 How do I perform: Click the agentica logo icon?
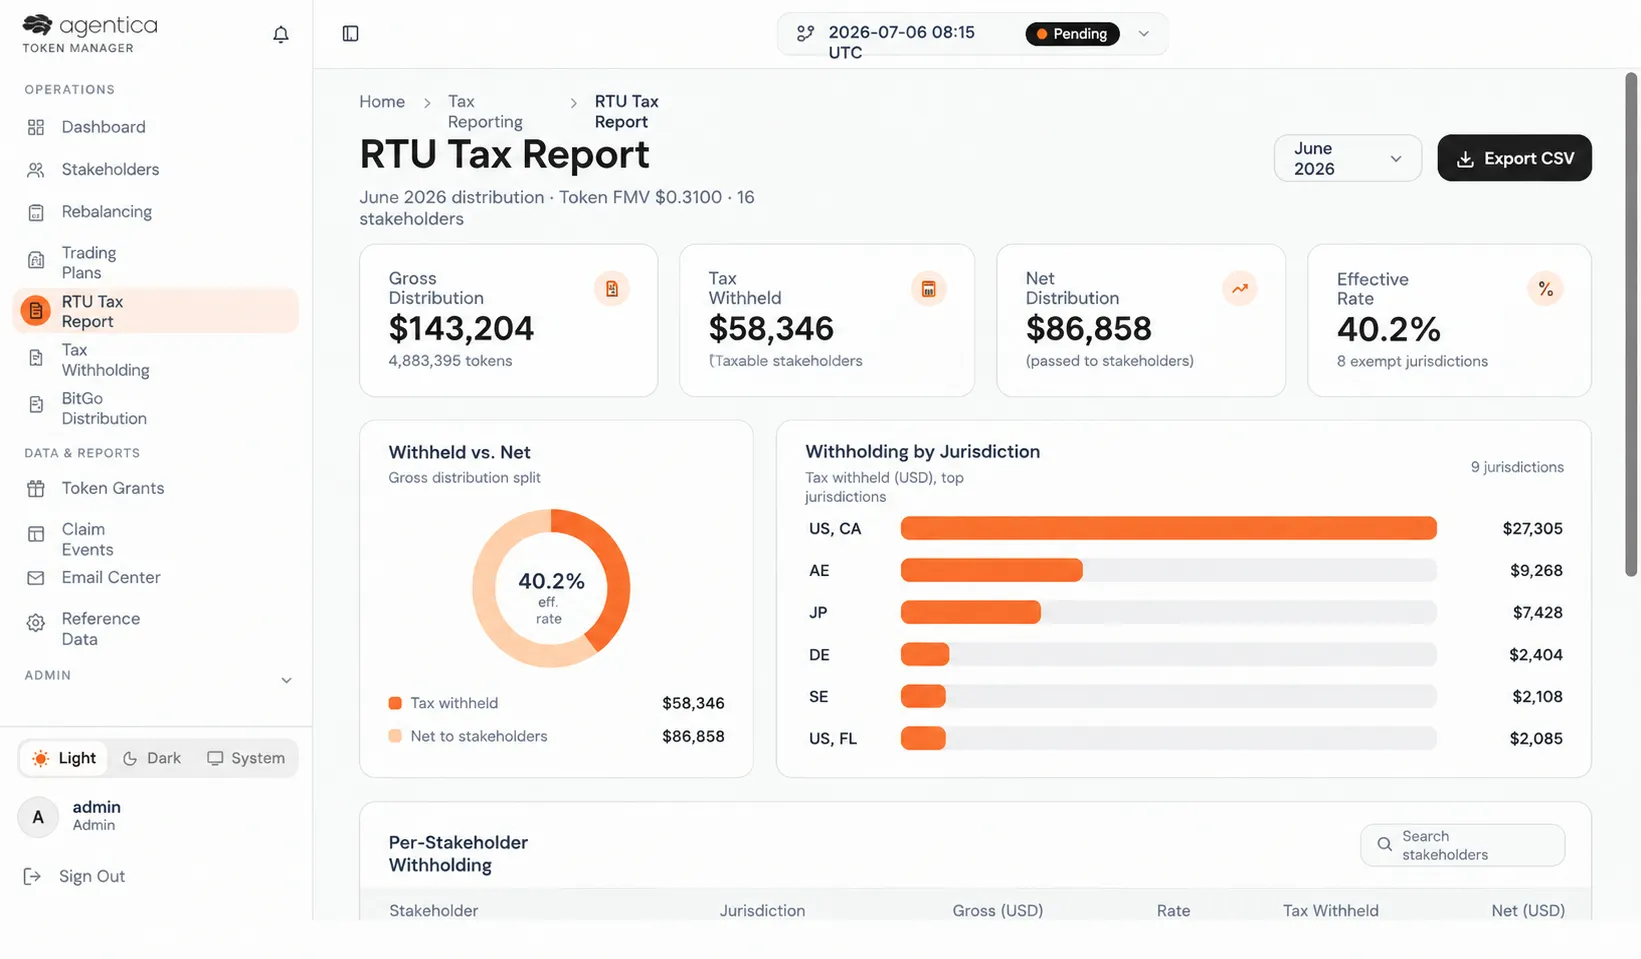click(x=37, y=25)
